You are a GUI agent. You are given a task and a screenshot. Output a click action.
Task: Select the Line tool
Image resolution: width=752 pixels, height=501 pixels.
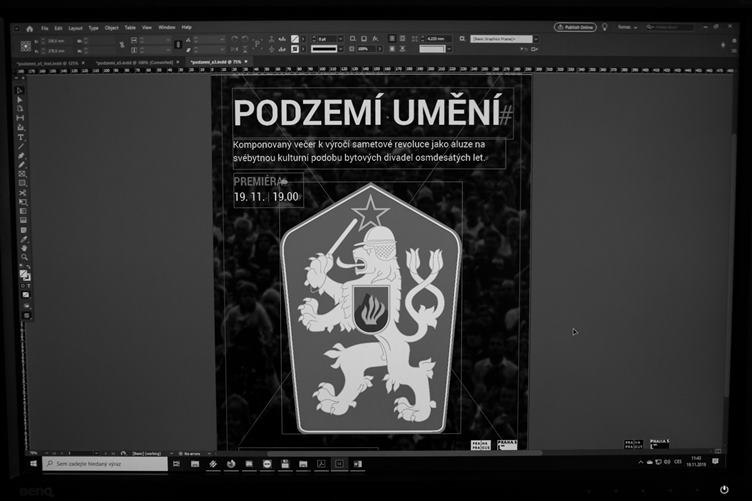(21, 146)
